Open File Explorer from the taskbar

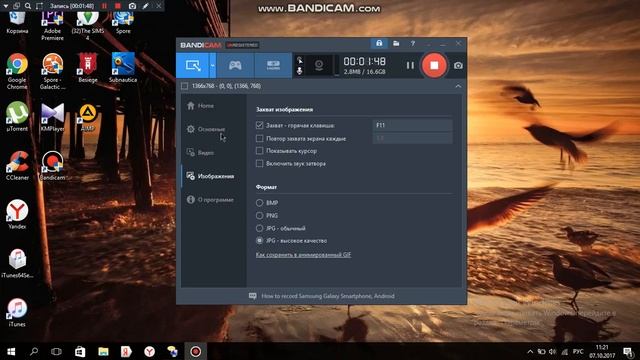click(x=103, y=351)
